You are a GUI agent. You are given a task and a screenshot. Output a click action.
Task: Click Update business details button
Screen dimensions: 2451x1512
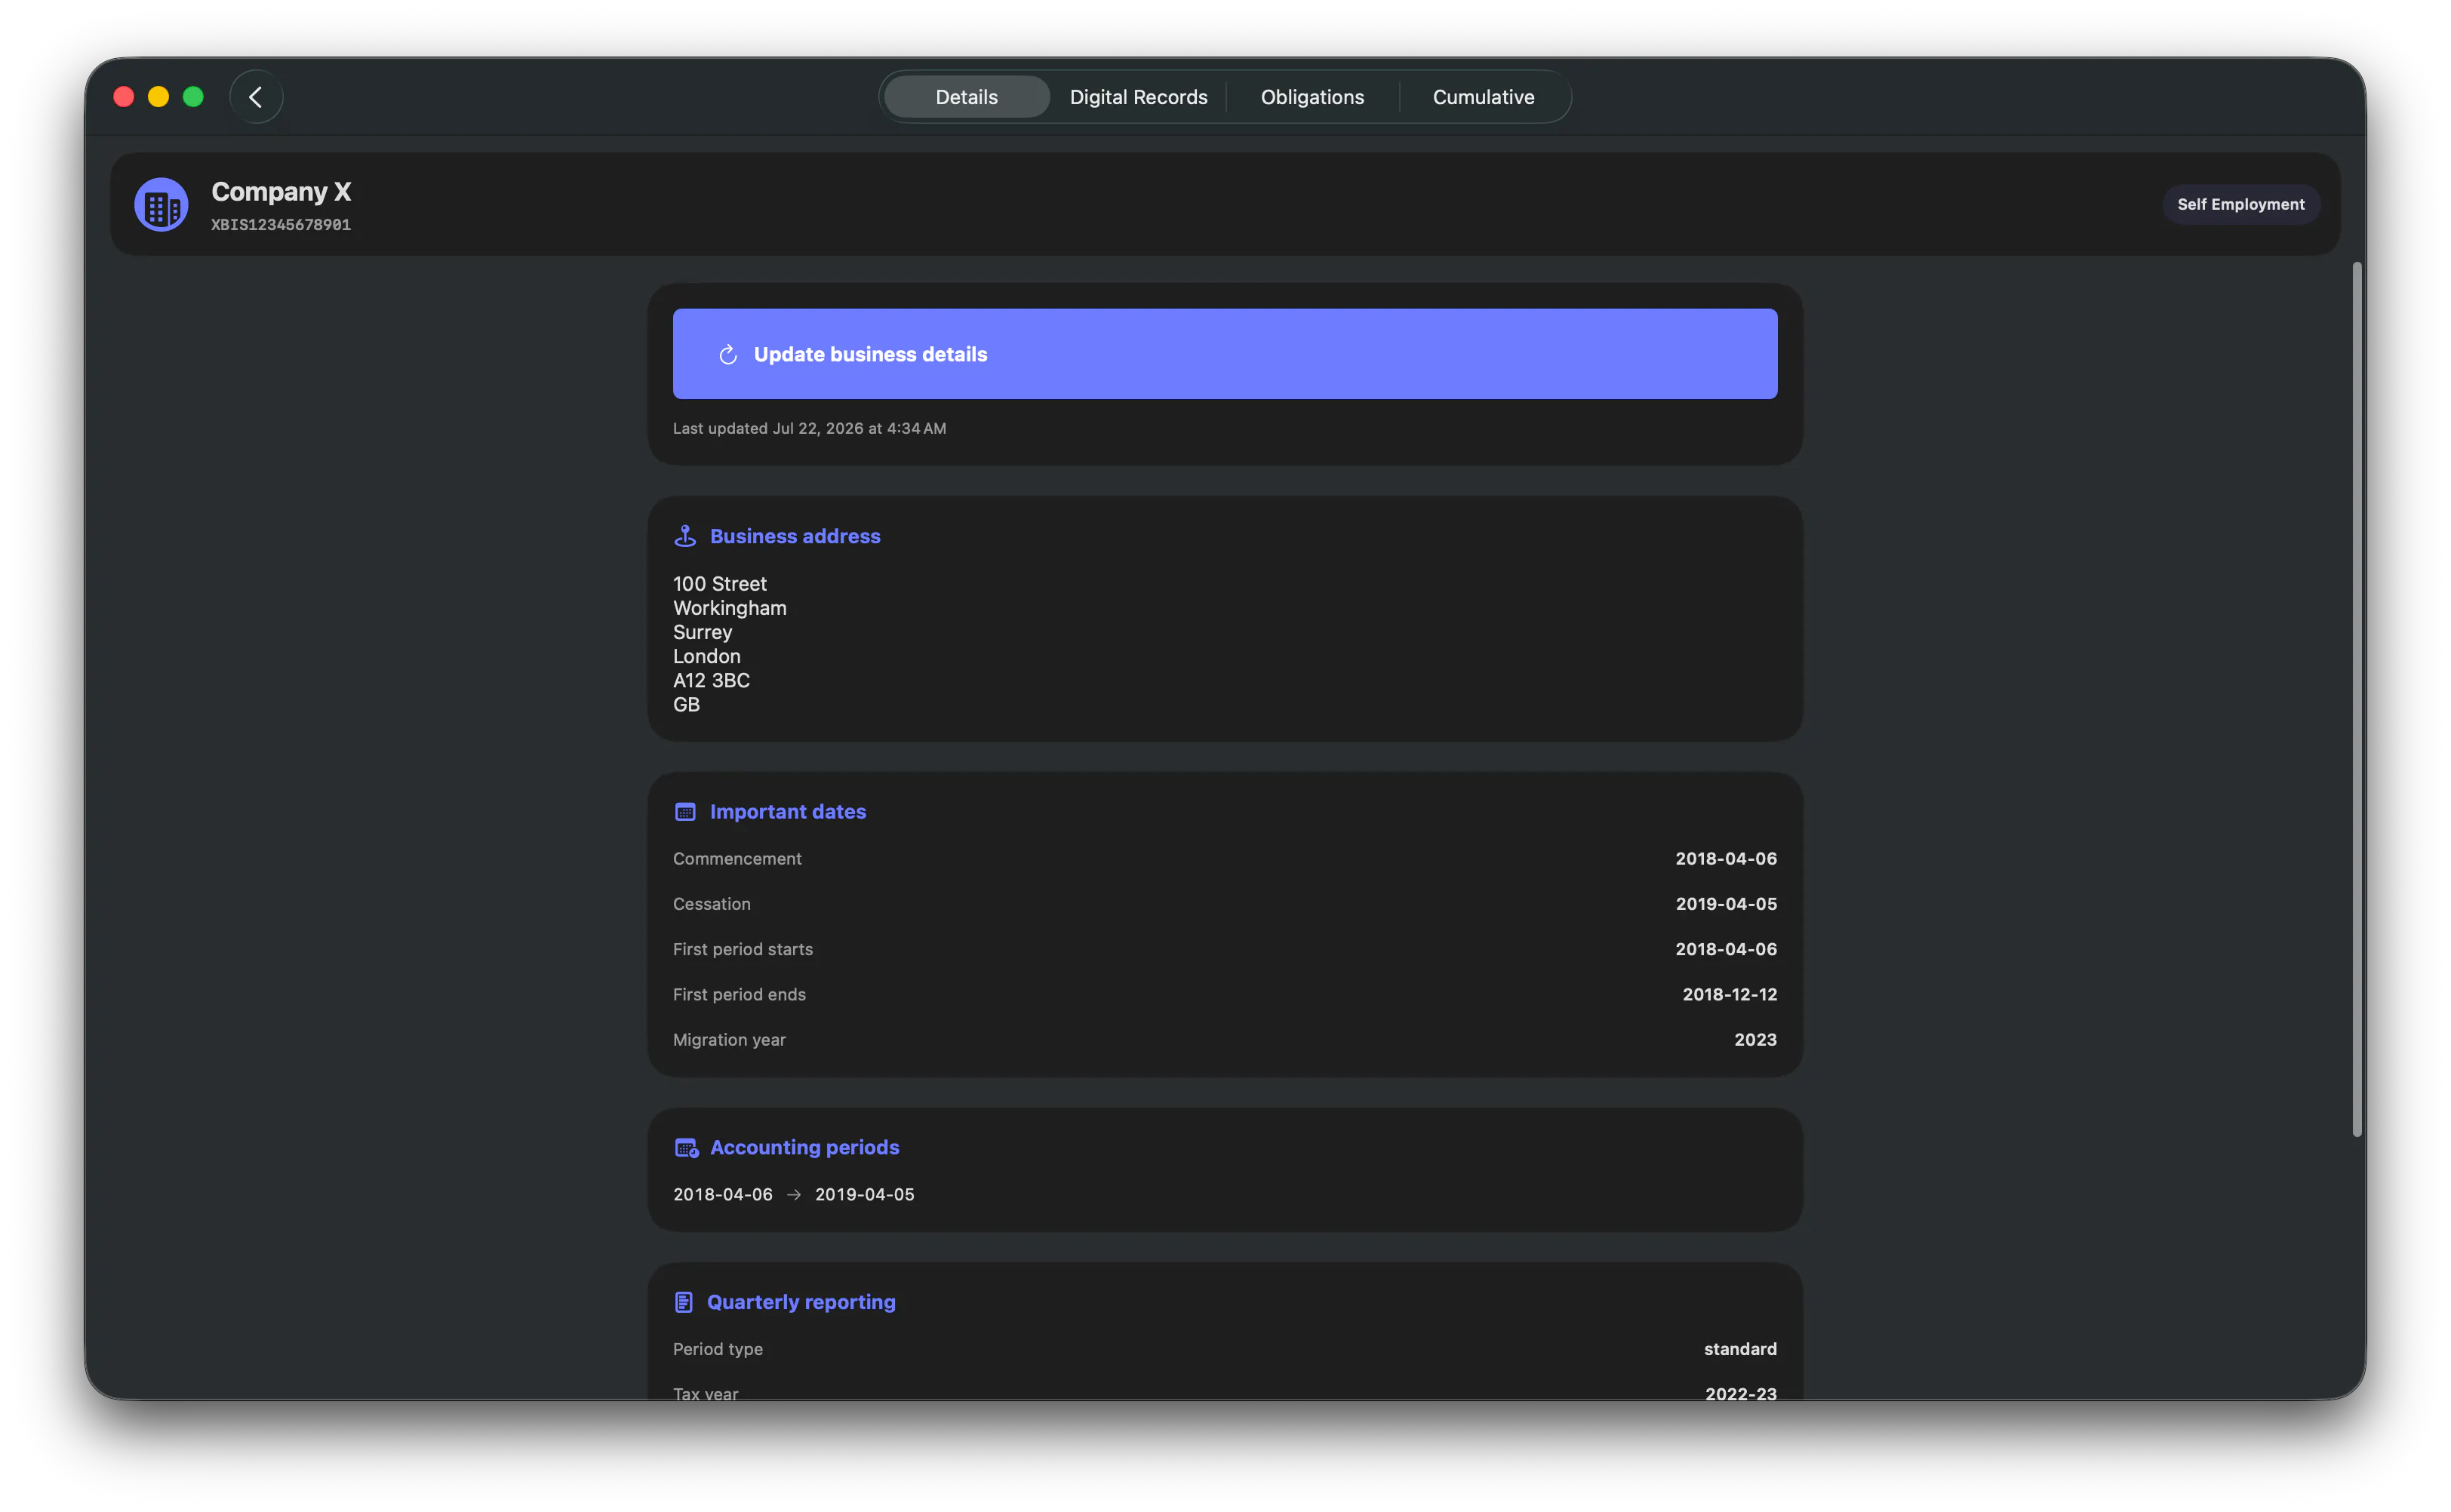(1225, 354)
